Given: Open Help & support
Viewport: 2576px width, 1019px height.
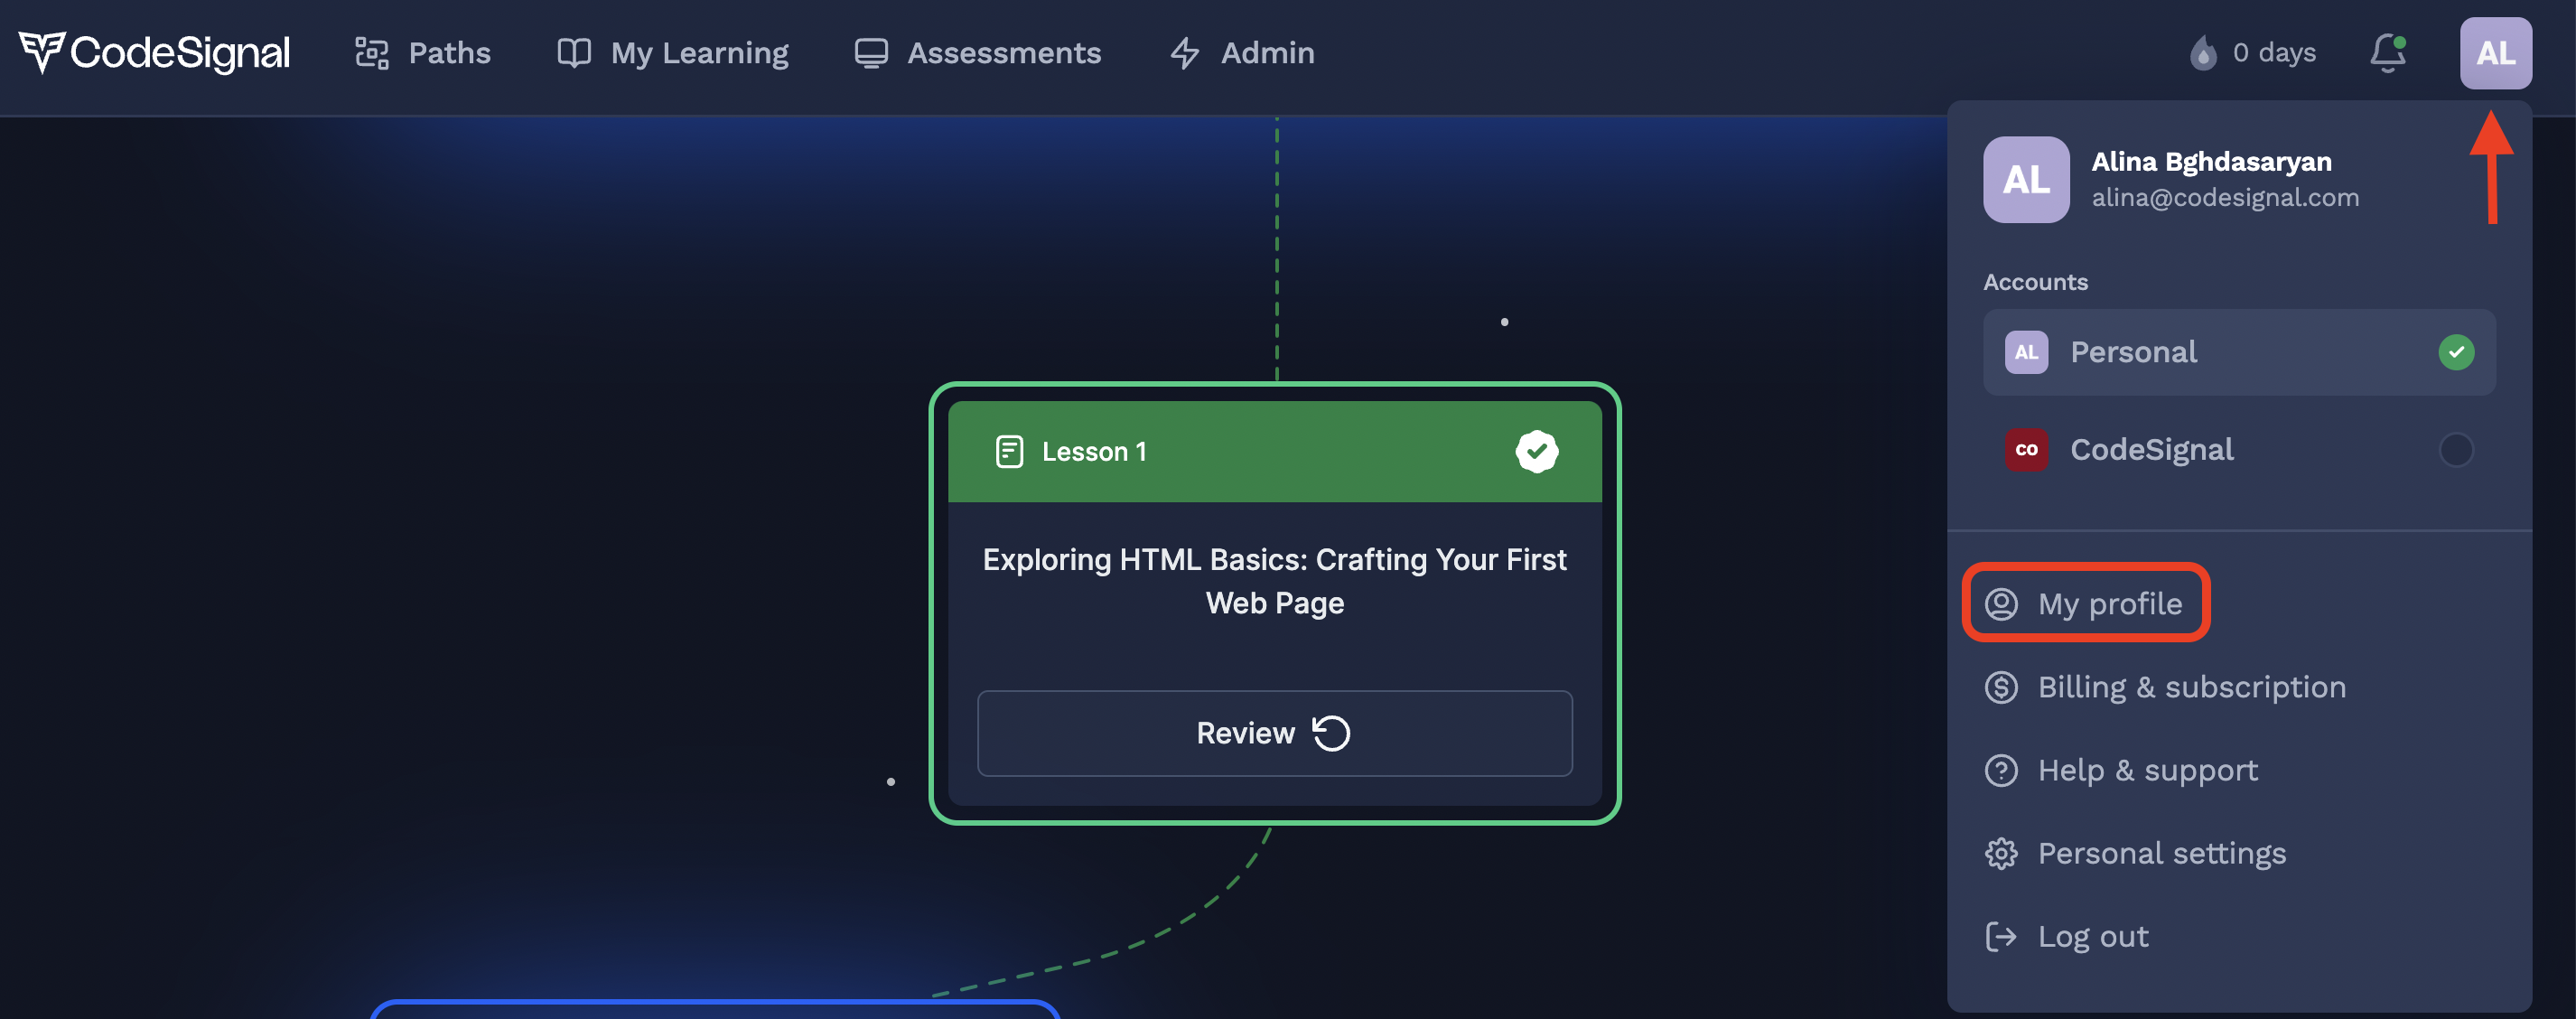Looking at the screenshot, I should [x=2121, y=770].
